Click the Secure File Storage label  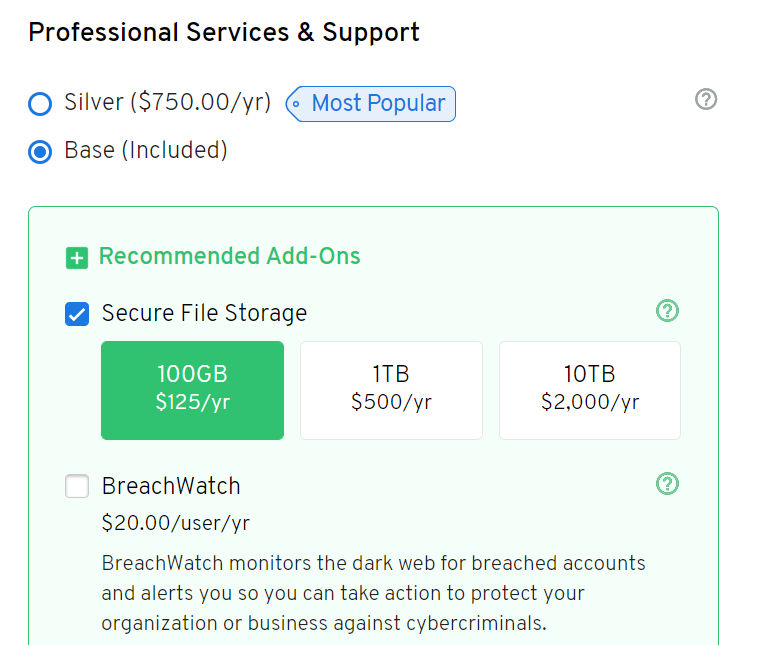[204, 313]
